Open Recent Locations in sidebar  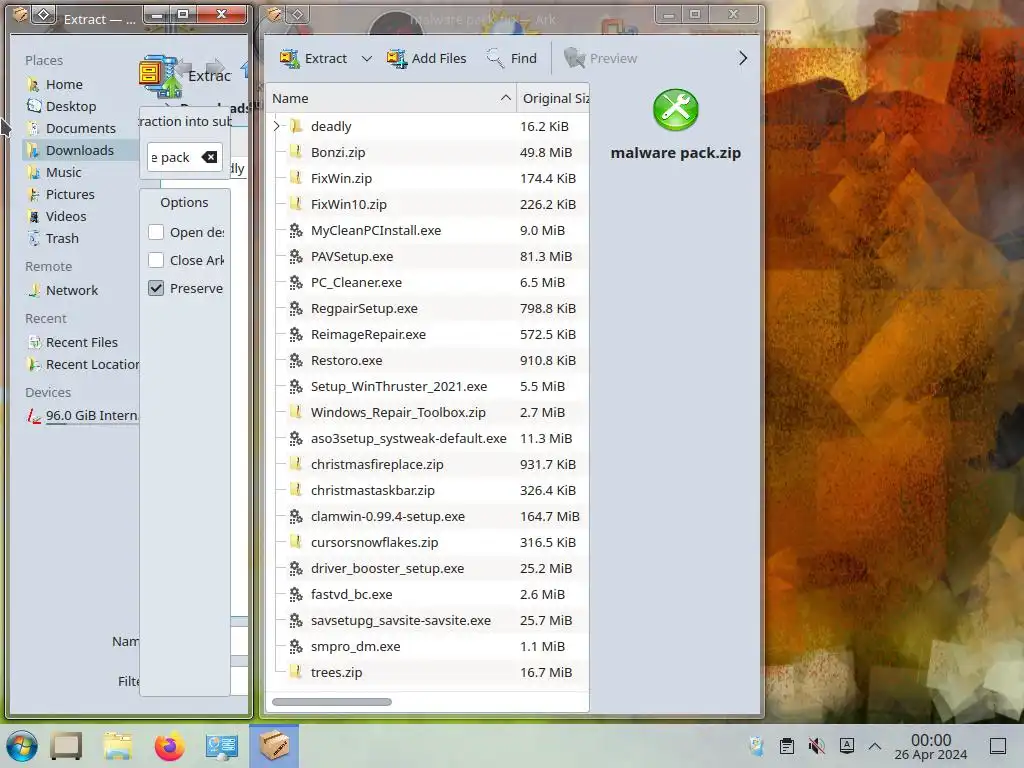80,364
